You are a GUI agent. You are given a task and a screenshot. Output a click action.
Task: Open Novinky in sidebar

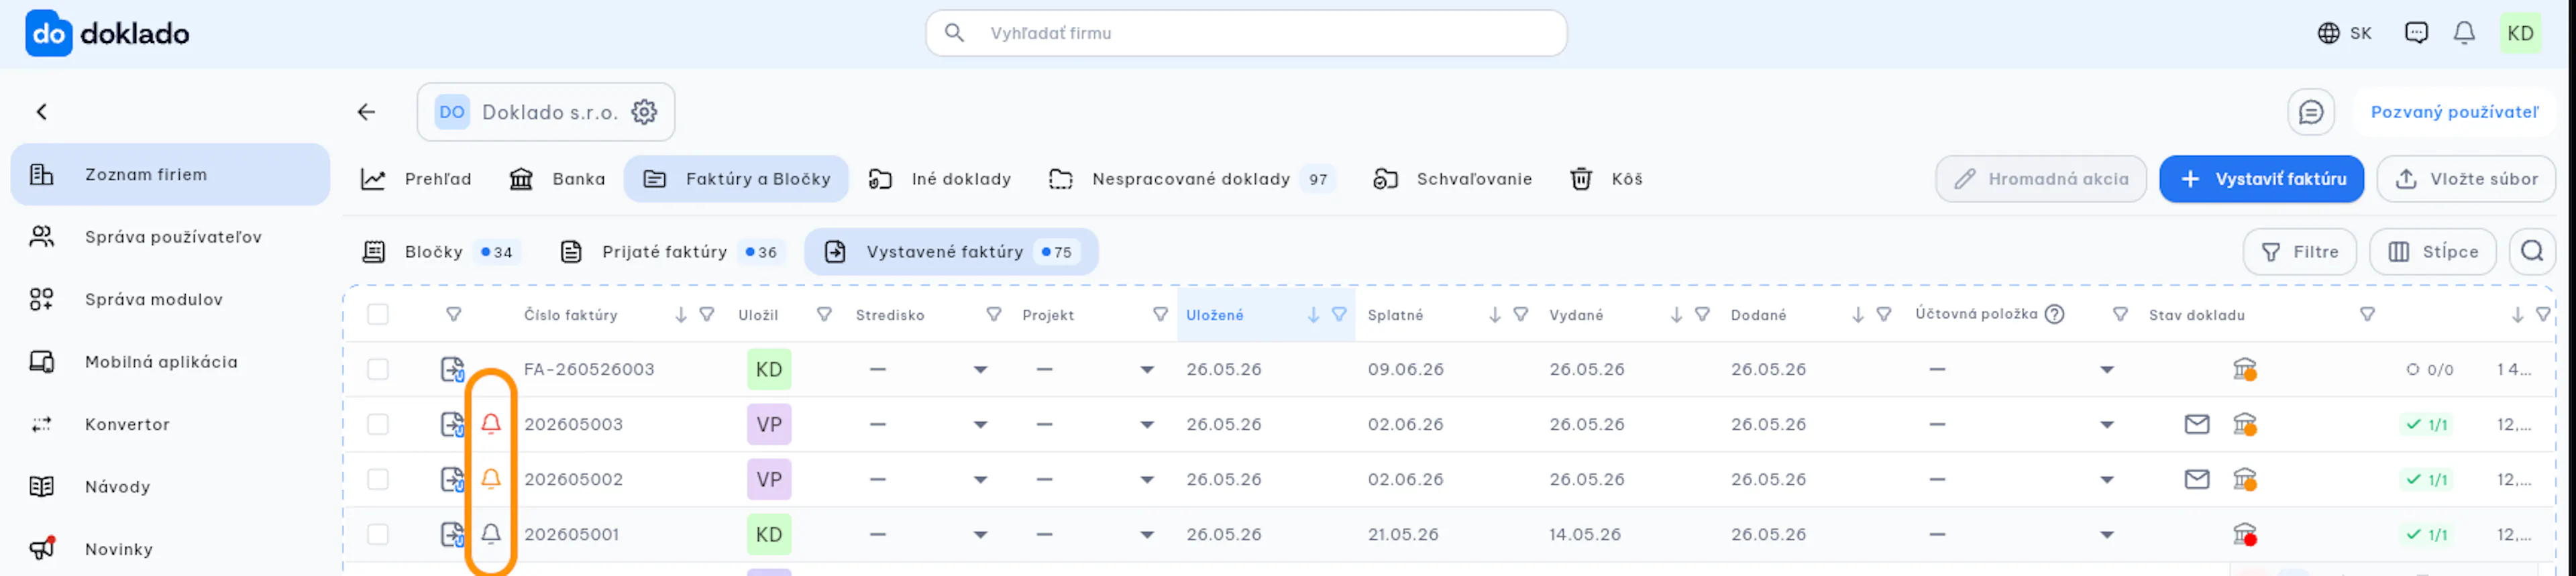170,549
